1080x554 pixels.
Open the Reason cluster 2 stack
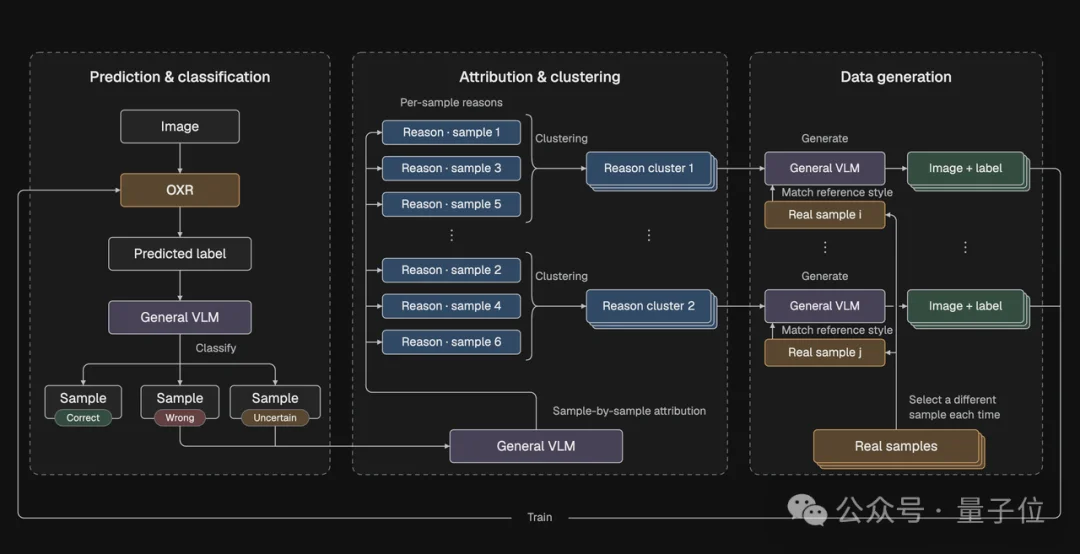pyautogui.click(x=651, y=308)
